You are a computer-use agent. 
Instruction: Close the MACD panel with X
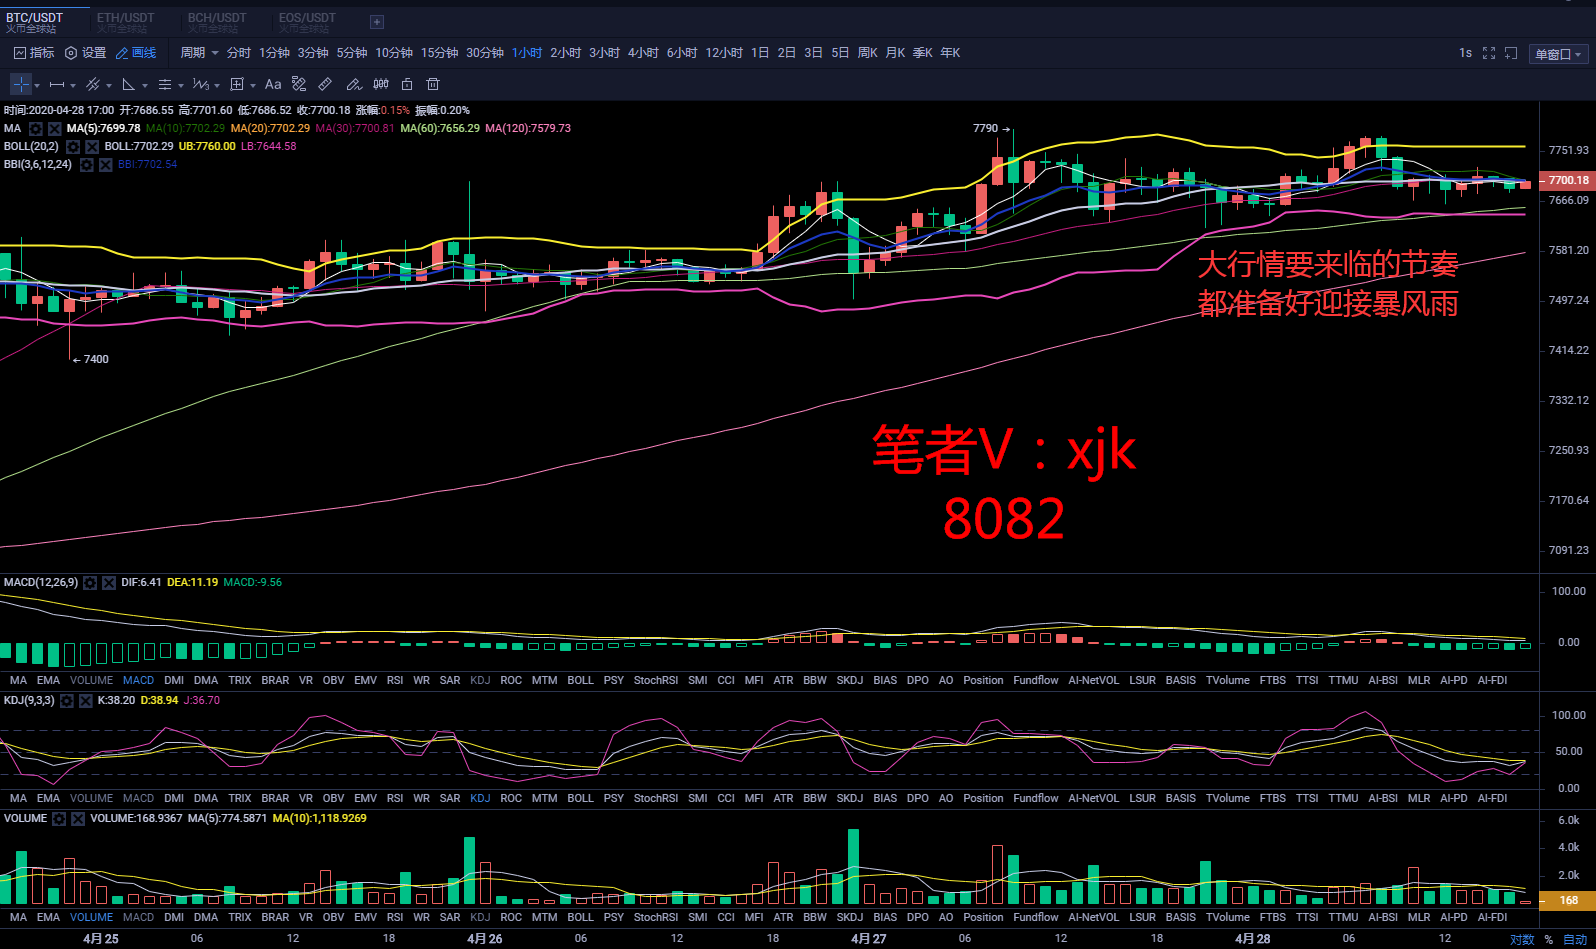(x=109, y=582)
